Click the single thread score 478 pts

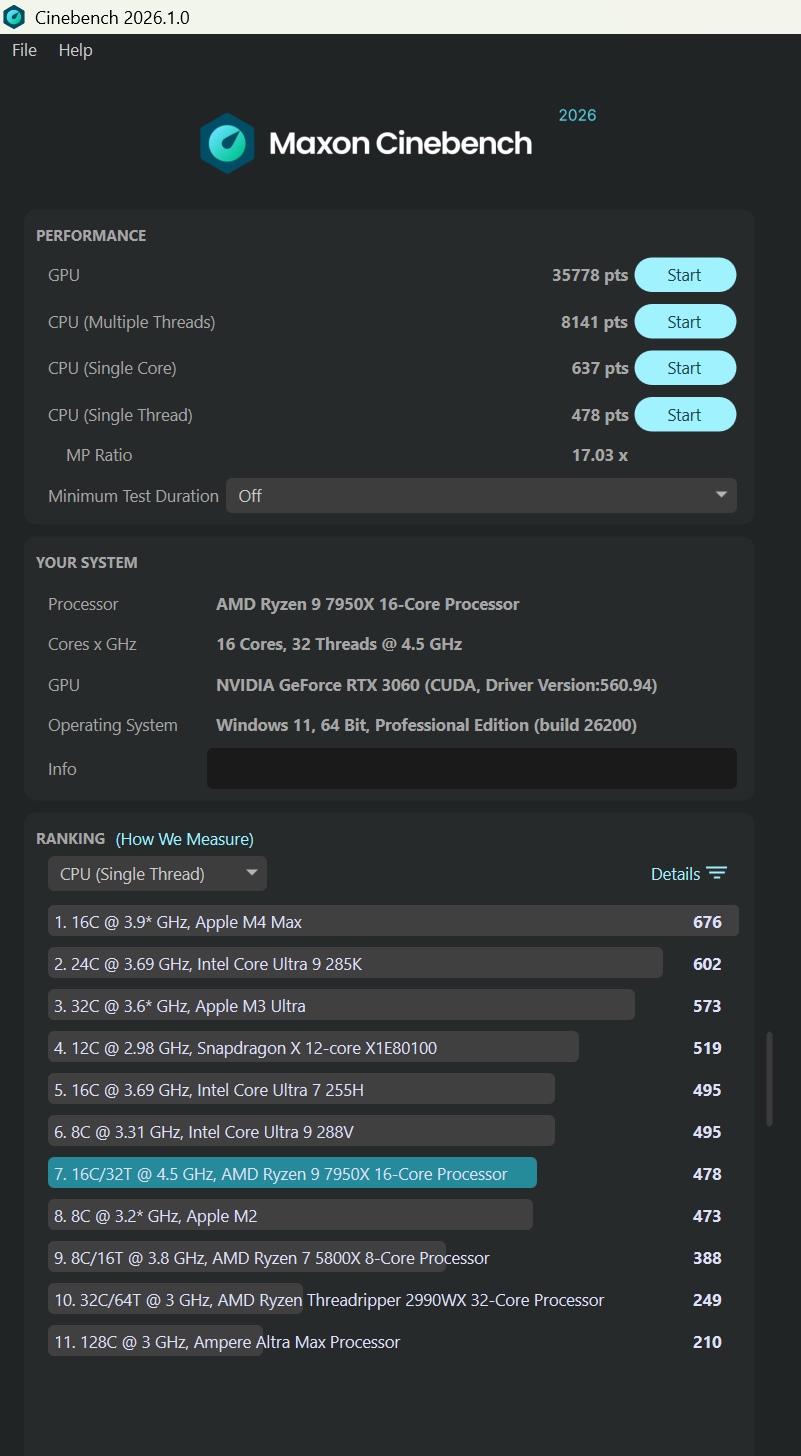[600, 415]
